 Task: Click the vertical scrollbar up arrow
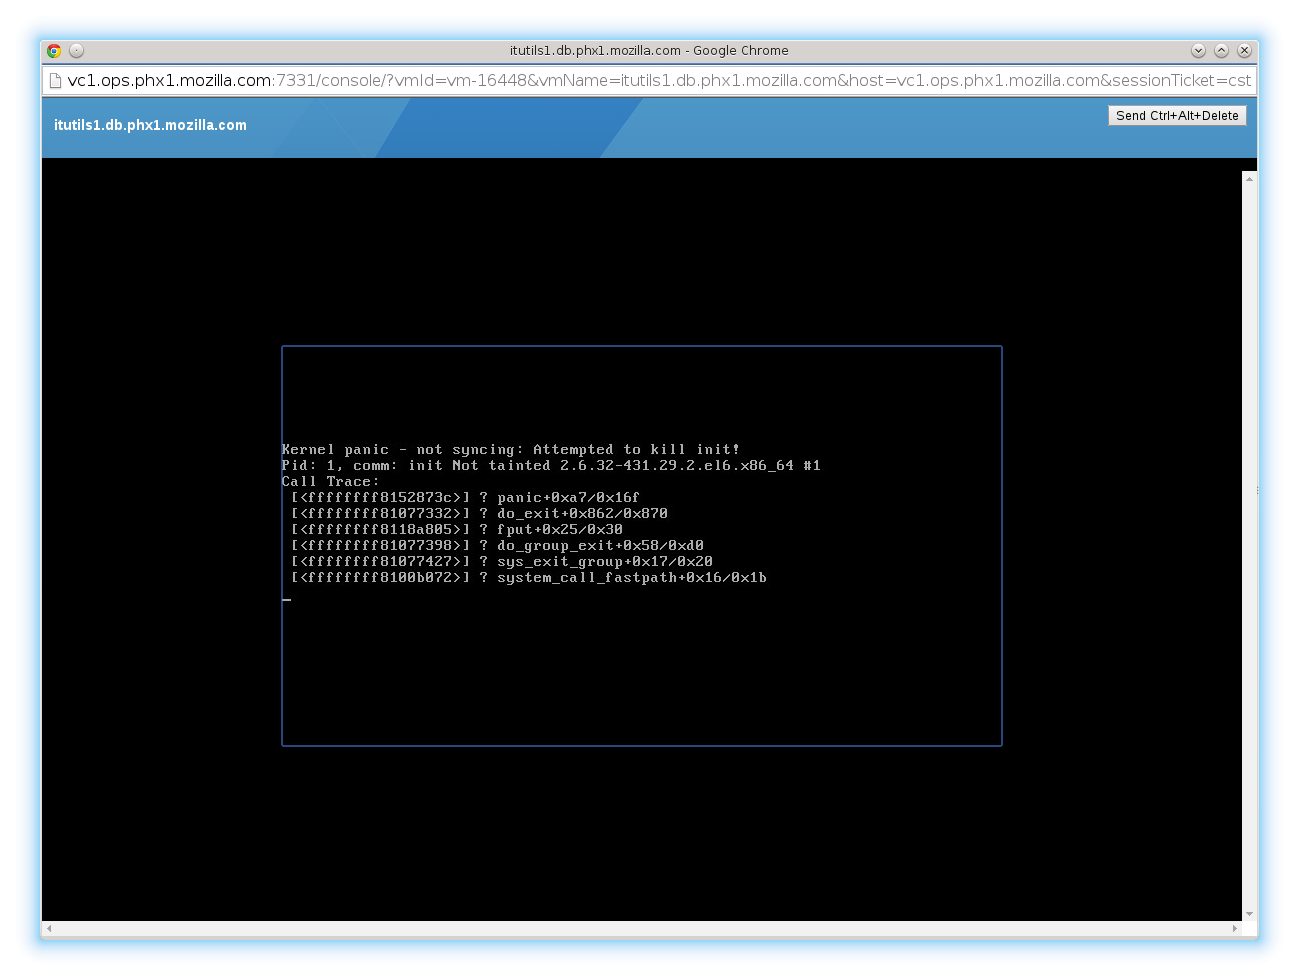1249,178
